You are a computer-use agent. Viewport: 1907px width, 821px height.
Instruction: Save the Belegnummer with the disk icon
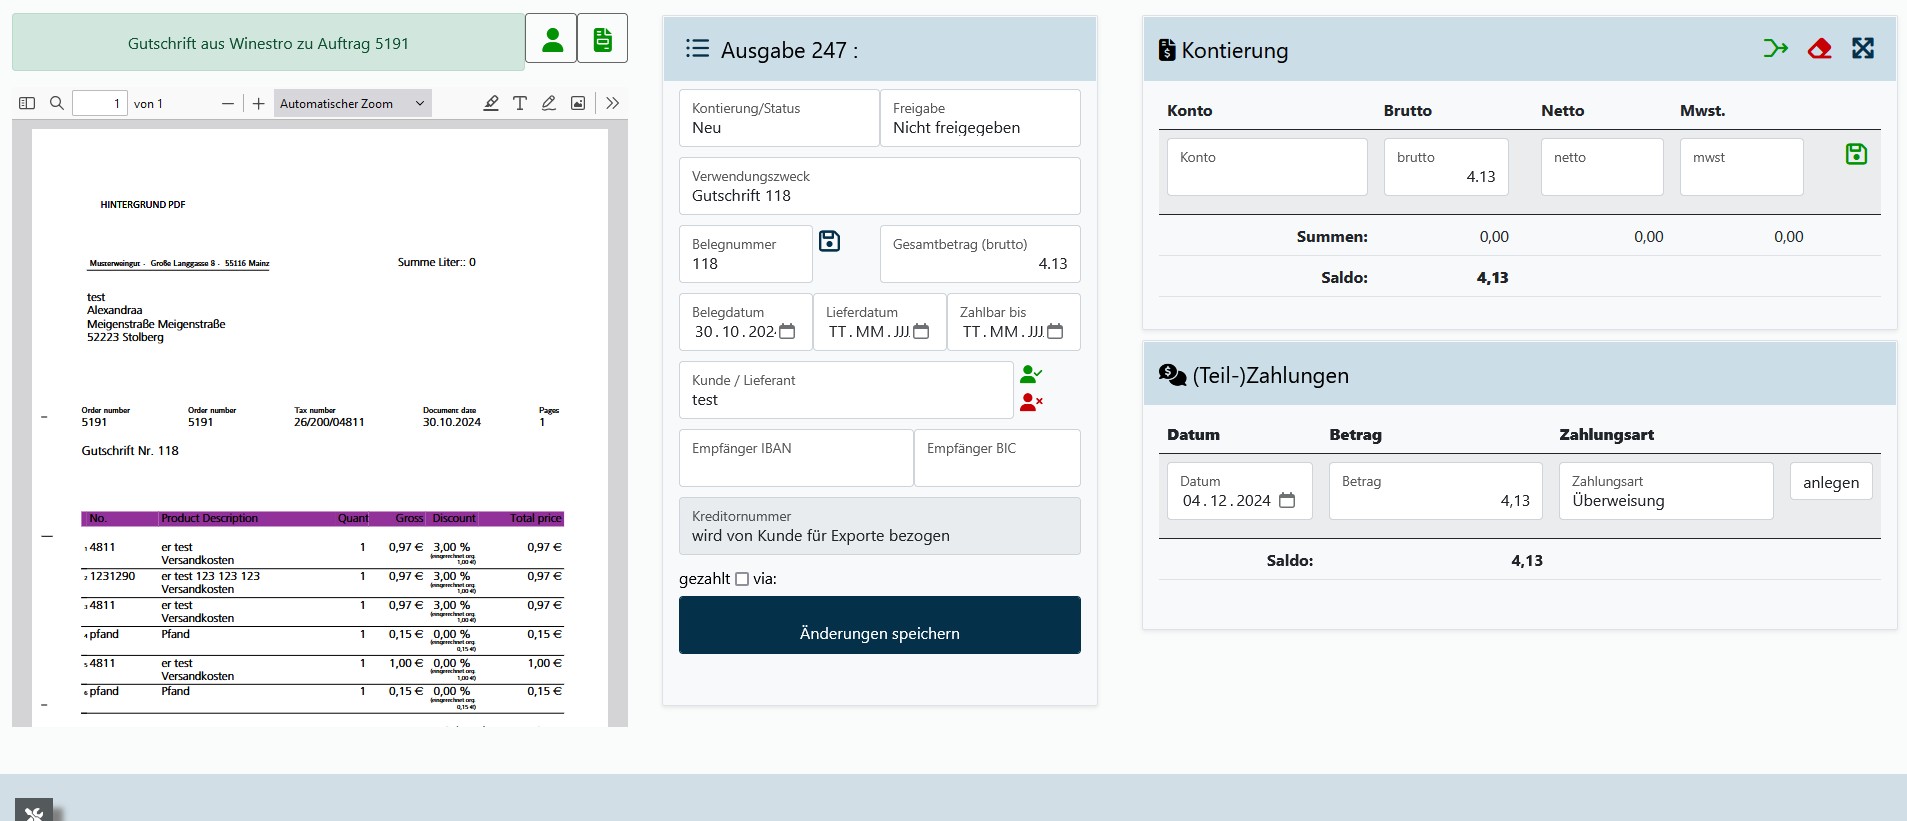(x=829, y=241)
